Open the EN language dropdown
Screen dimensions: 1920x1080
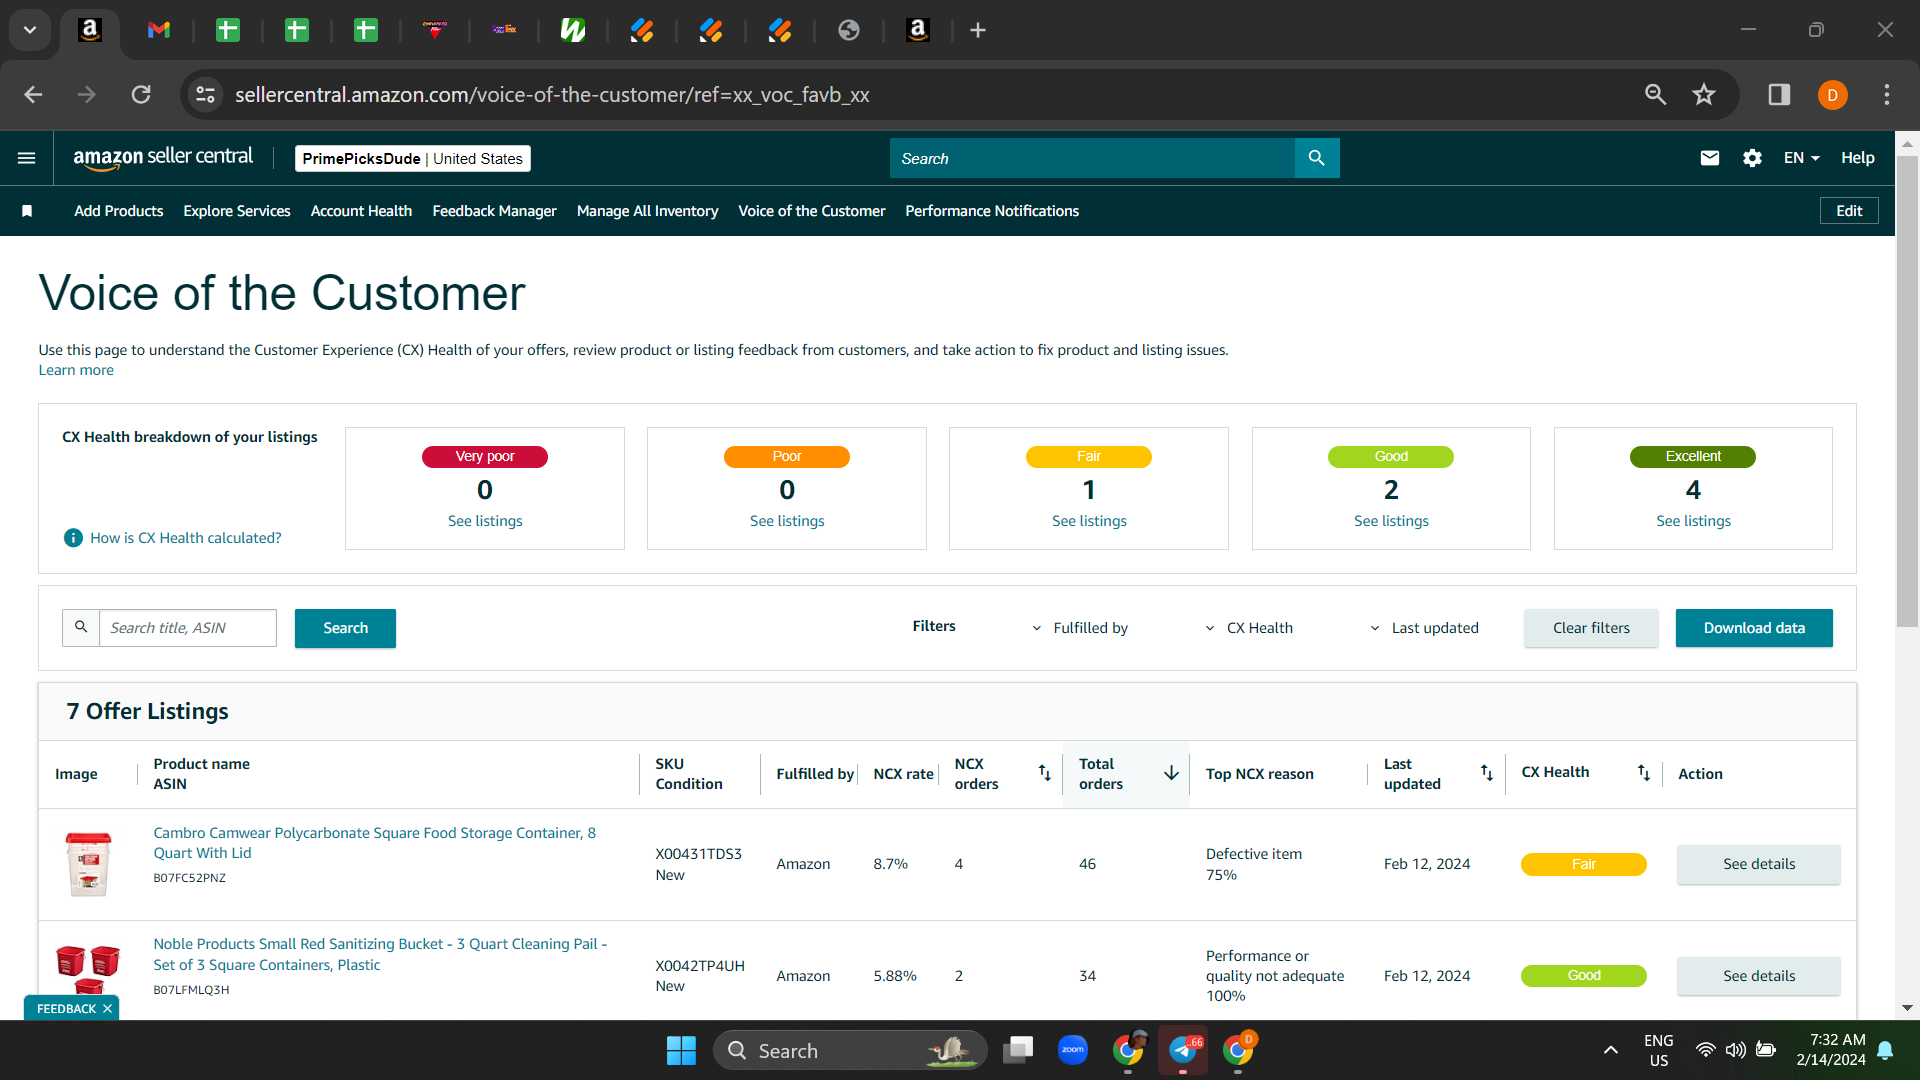[x=1802, y=158]
